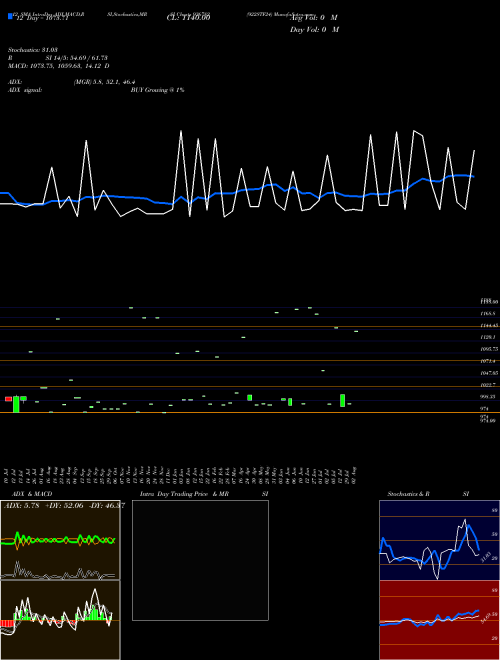The image size is (500, 660).
Task: Click the Stochastics blue-background mini chart
Action: (439, 540)
